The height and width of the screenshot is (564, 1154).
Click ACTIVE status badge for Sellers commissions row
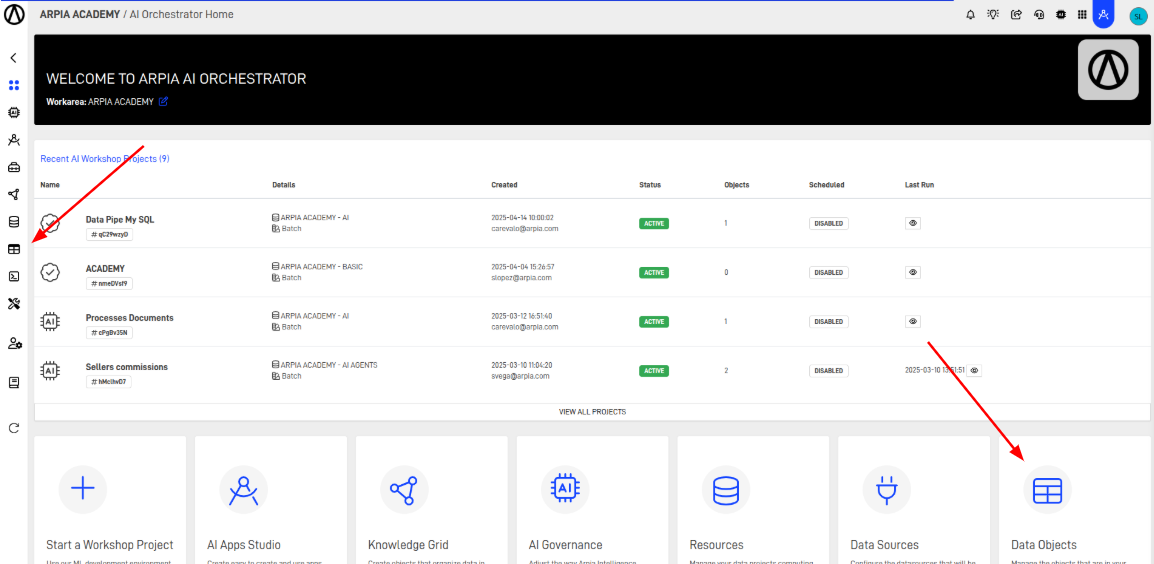[654, 370]
